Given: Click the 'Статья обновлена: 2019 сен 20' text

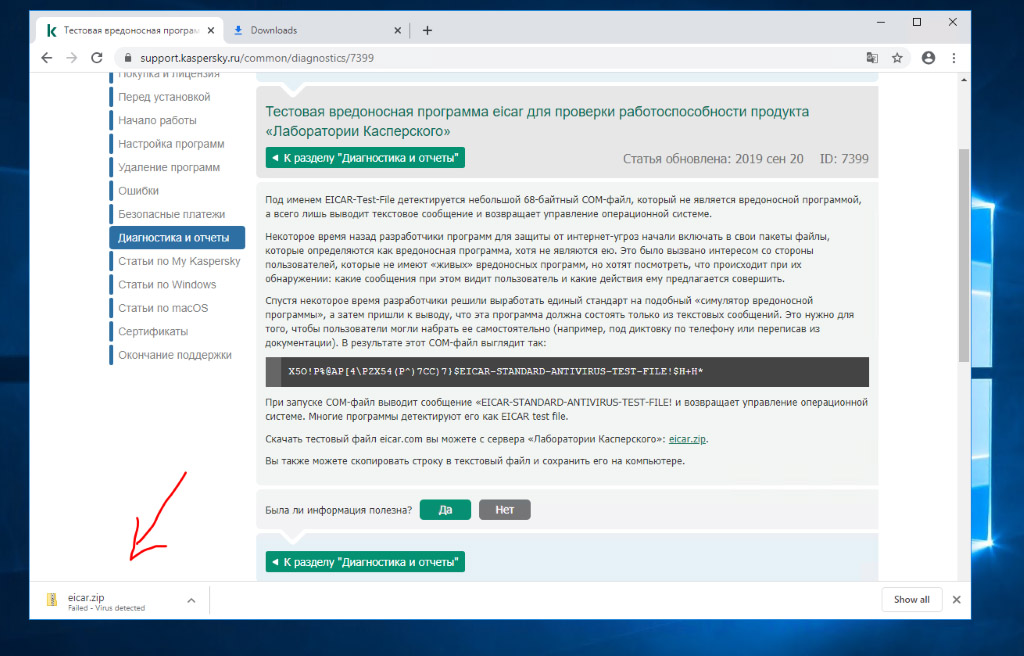Looking at the screenshot, I should [x=713, y=159].
